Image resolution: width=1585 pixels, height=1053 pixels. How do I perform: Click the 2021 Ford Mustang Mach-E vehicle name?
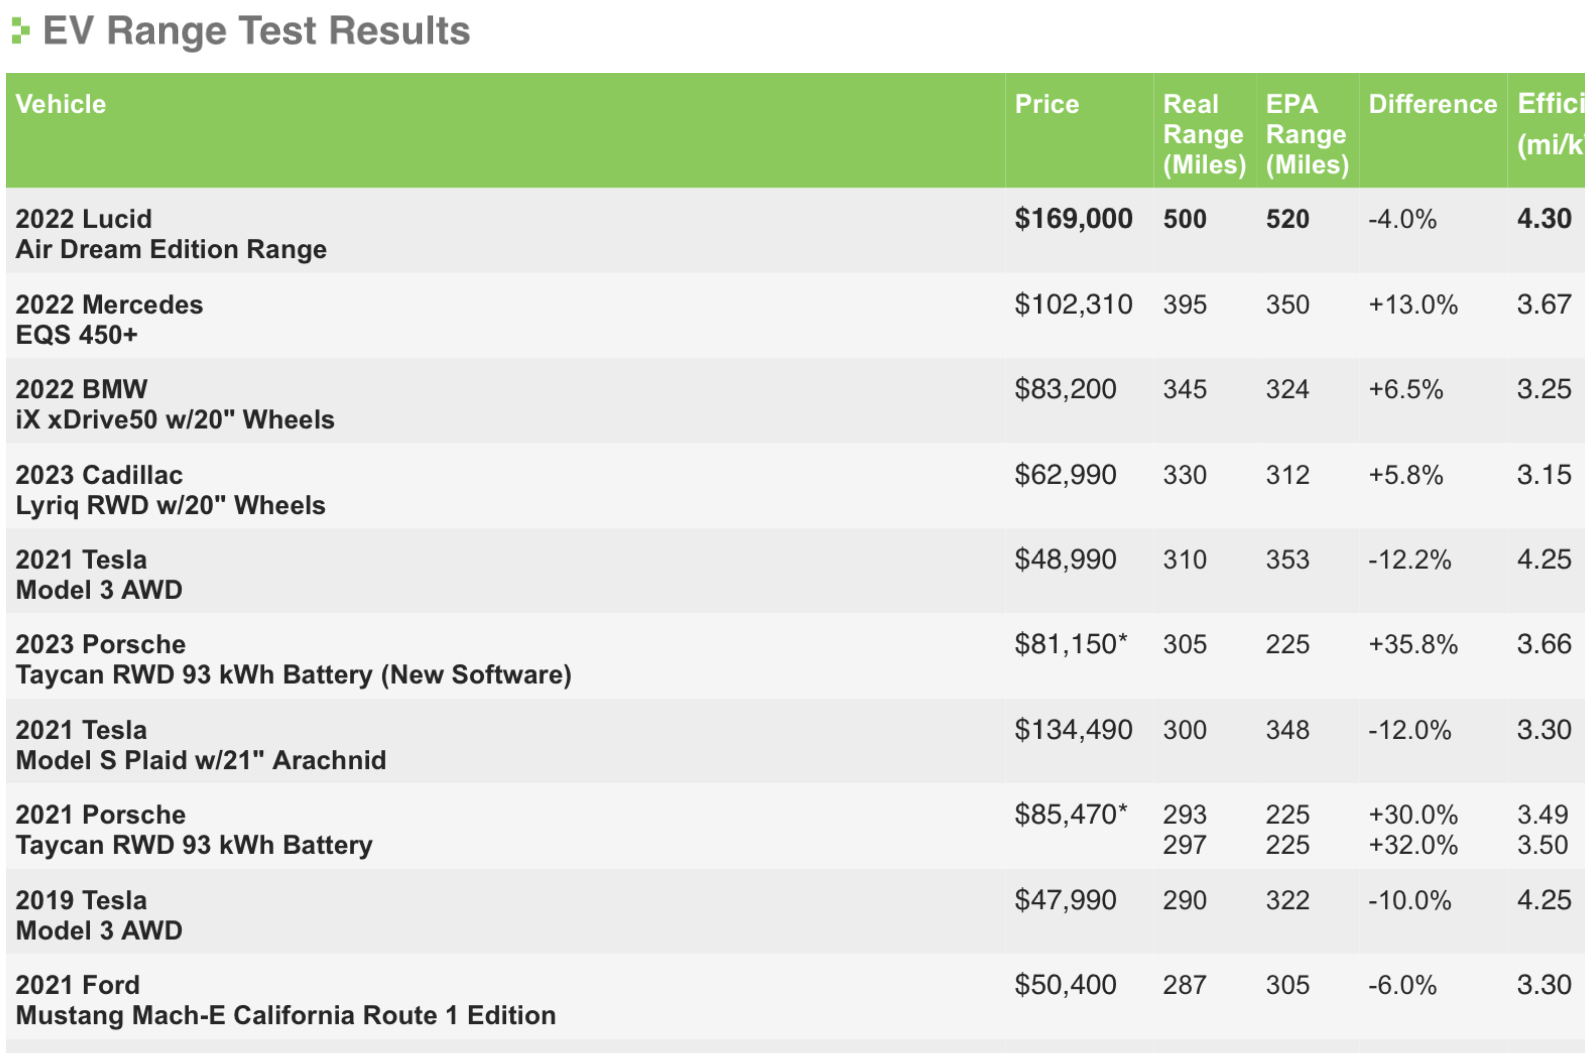coord(286,1000)
